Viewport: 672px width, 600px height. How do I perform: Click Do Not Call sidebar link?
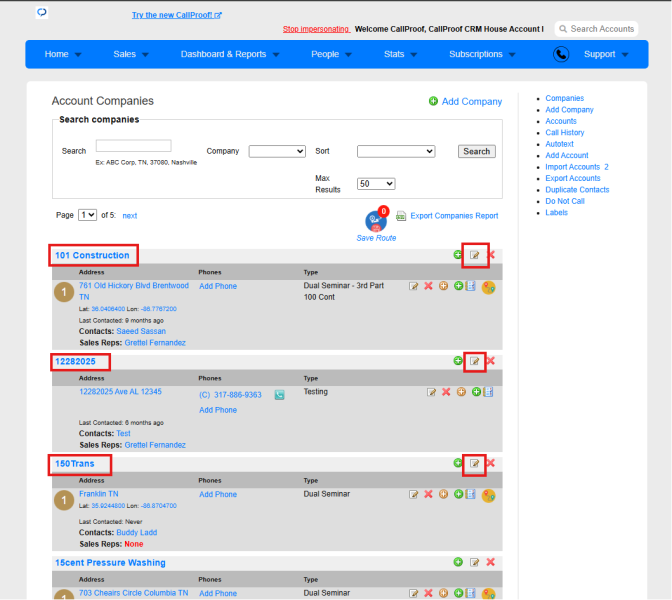coord(564,201)
